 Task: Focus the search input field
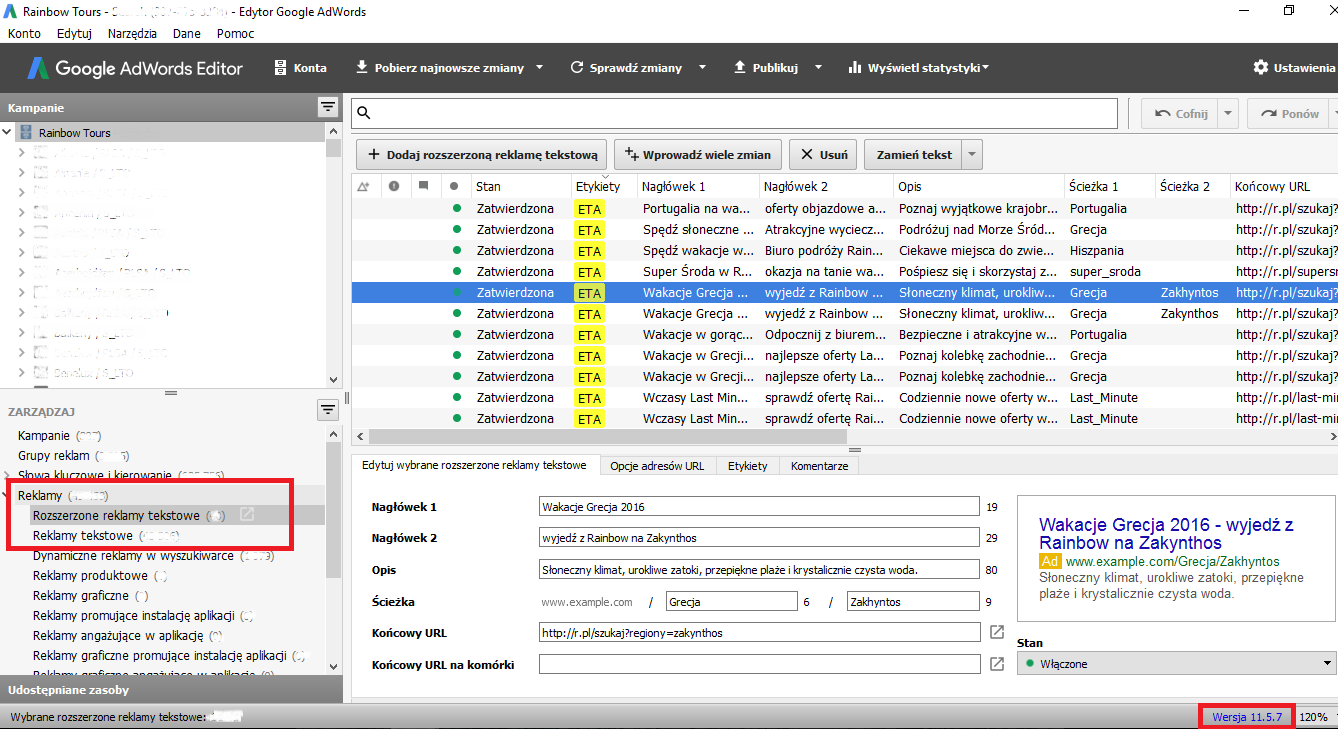tap(735, 113)
